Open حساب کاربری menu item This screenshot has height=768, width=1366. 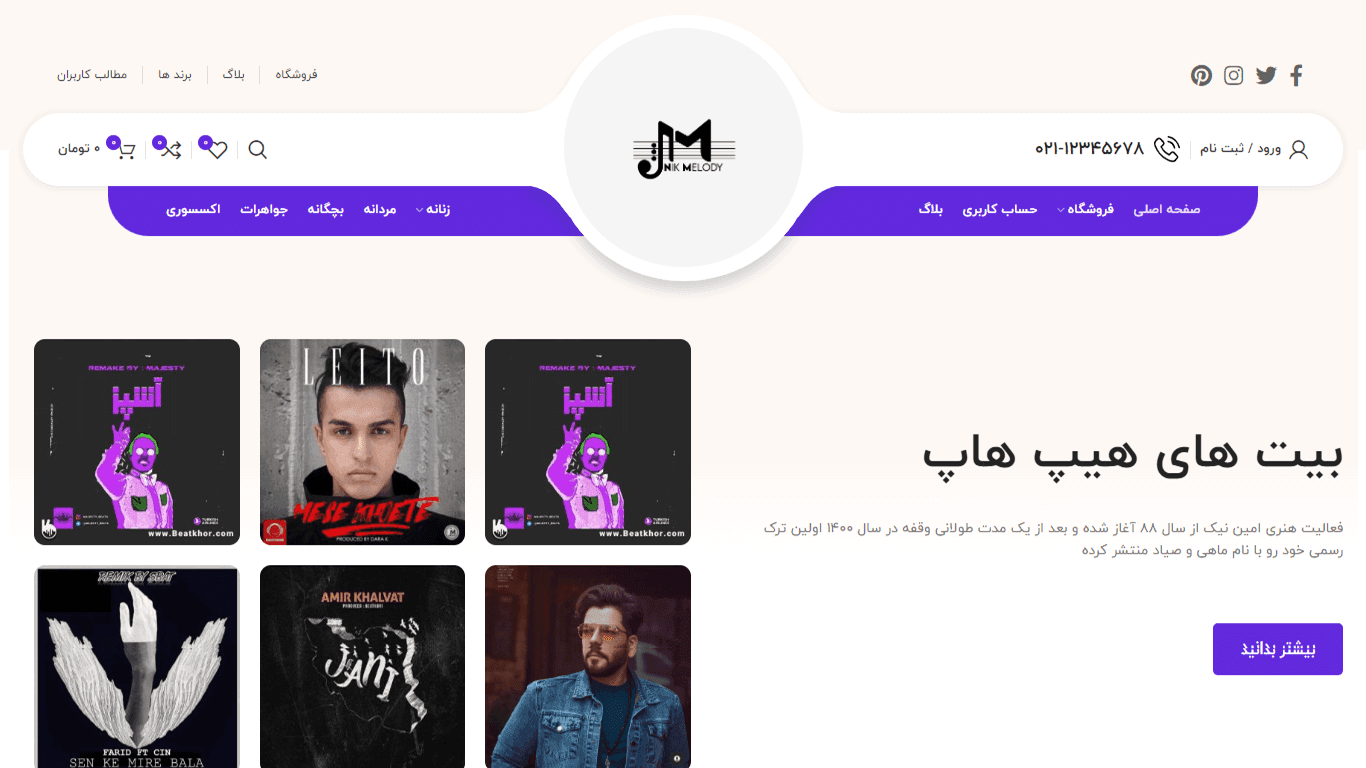coord(1000,210)
